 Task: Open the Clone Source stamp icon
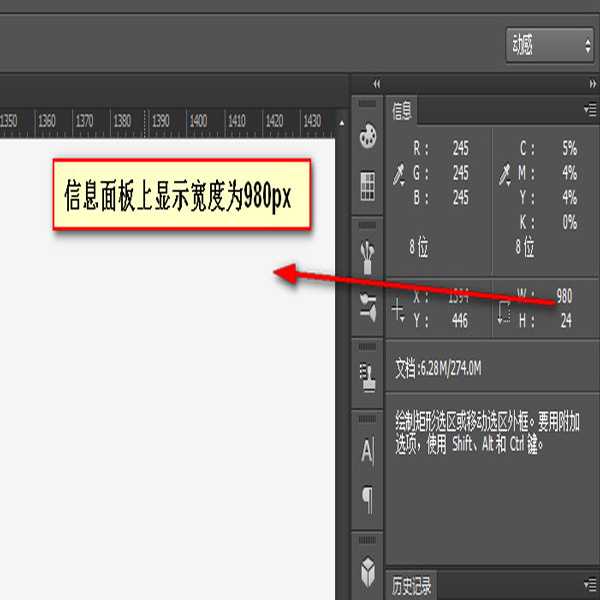click(x=368, y=378)
